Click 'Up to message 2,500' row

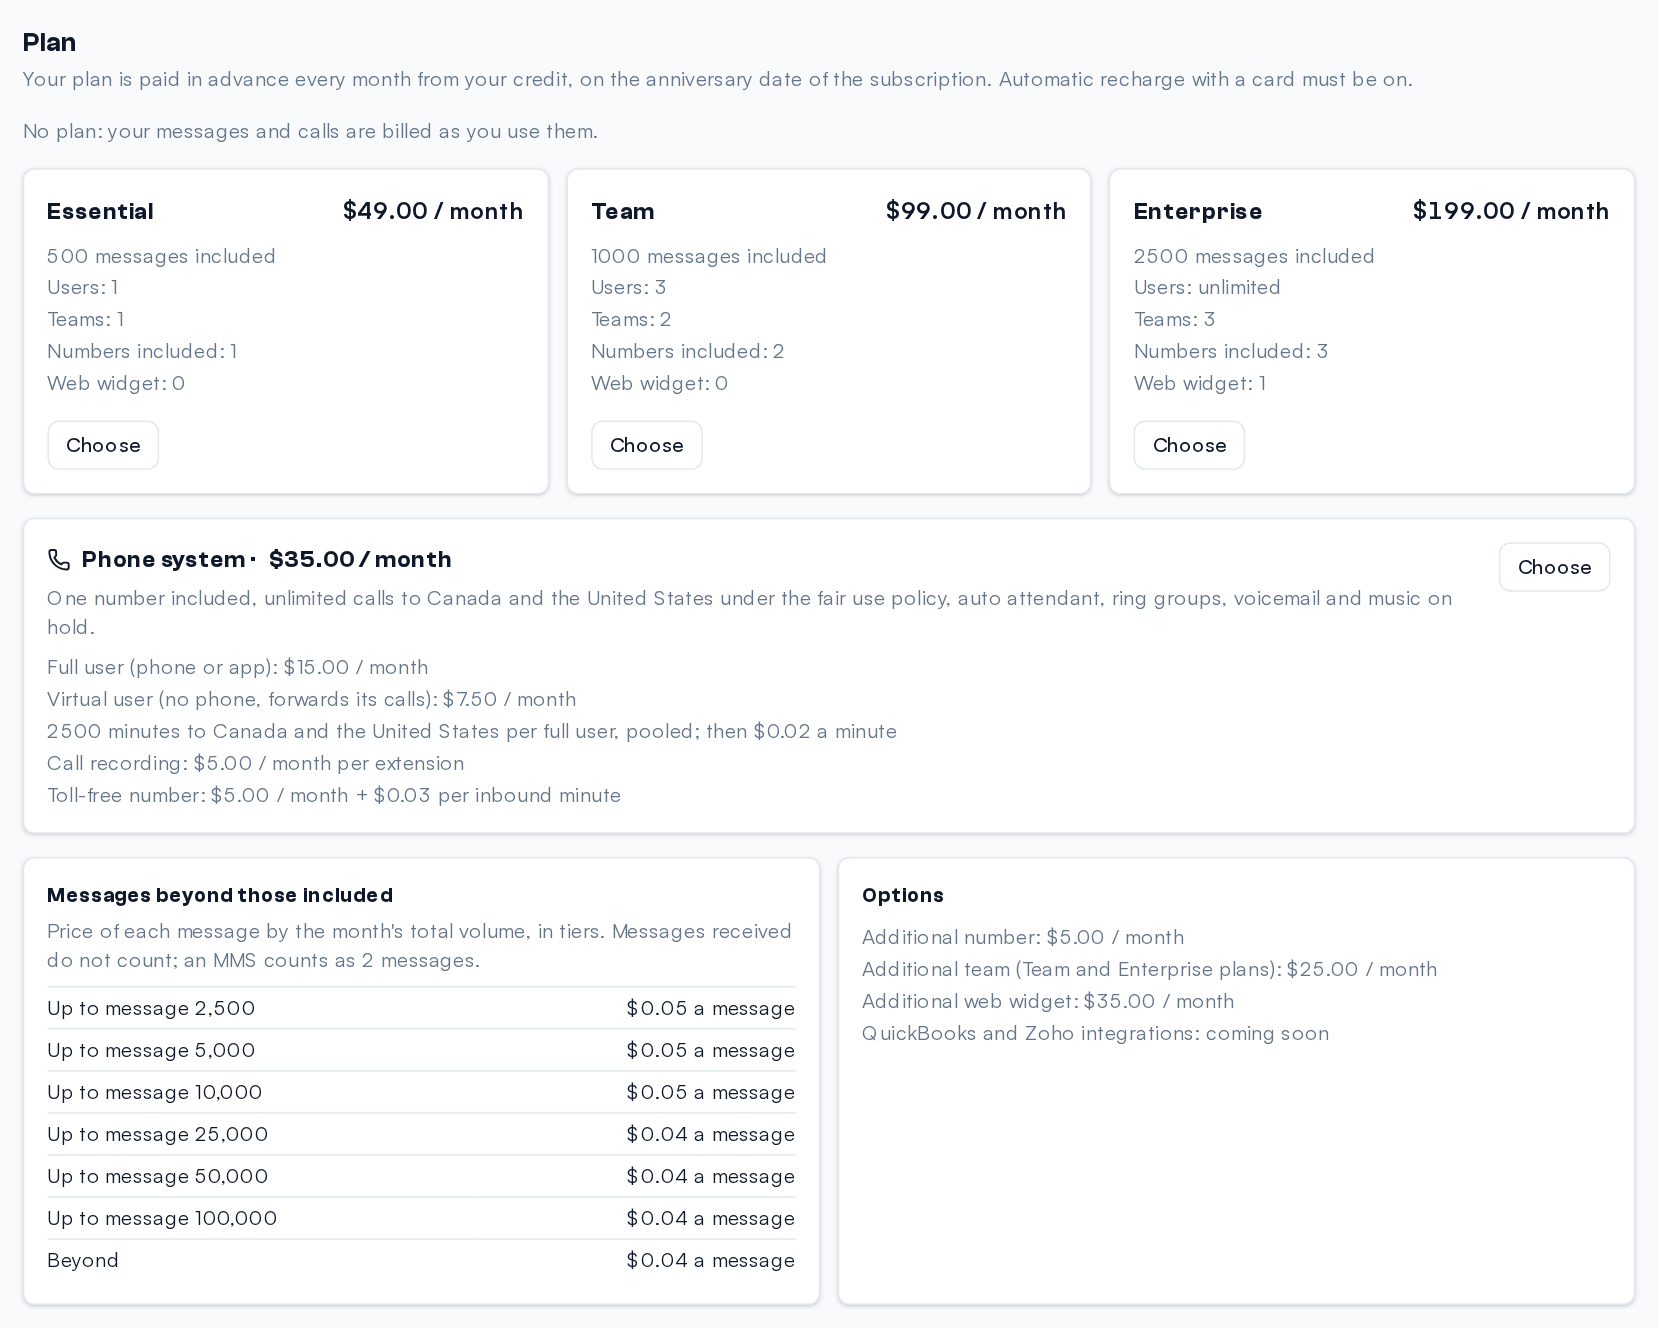421,1008
